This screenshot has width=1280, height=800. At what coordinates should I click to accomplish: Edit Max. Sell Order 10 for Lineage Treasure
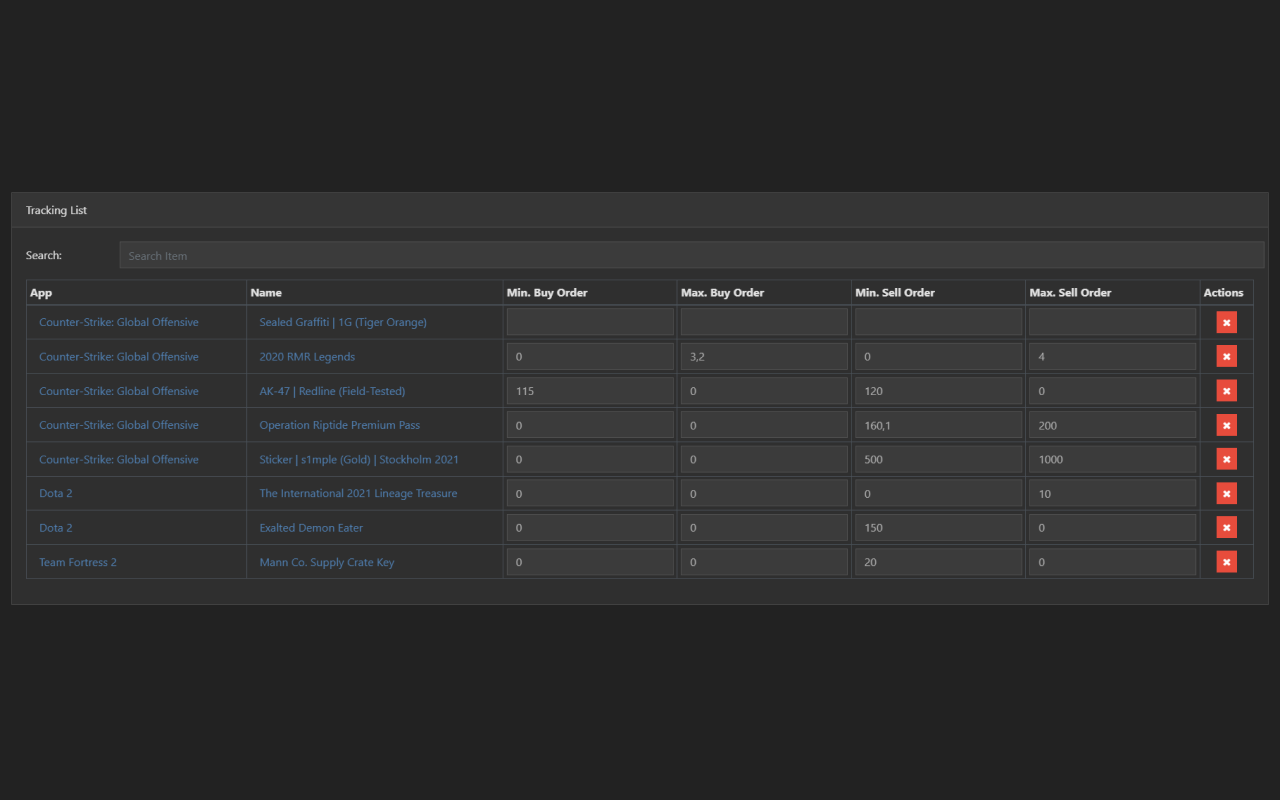1112,493
